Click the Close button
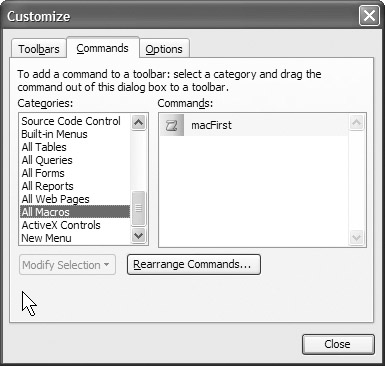385x366 pixels. [x=338, y=344]
